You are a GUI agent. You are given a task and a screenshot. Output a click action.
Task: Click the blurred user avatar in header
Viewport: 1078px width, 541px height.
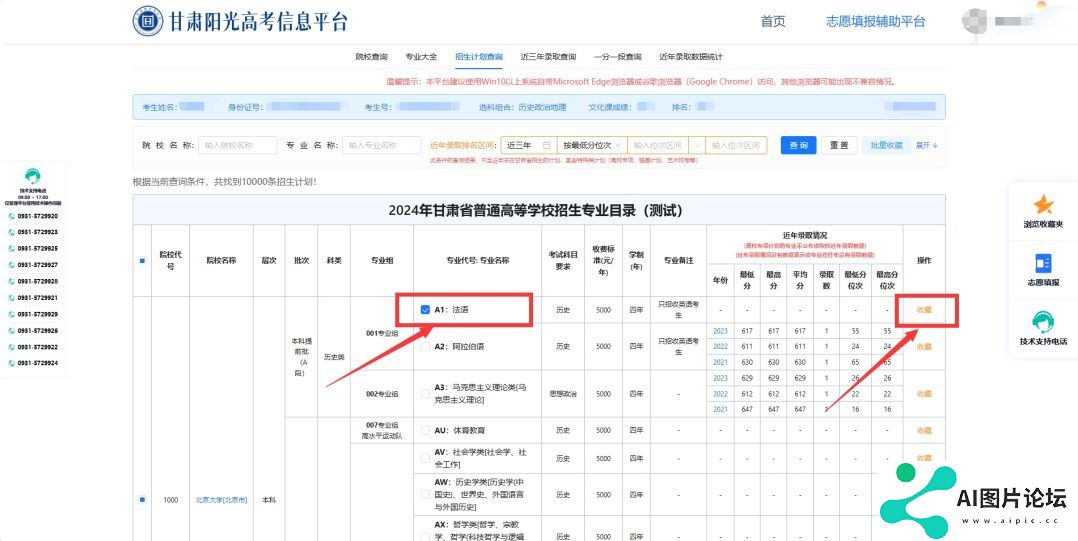[x=976, y=21]
